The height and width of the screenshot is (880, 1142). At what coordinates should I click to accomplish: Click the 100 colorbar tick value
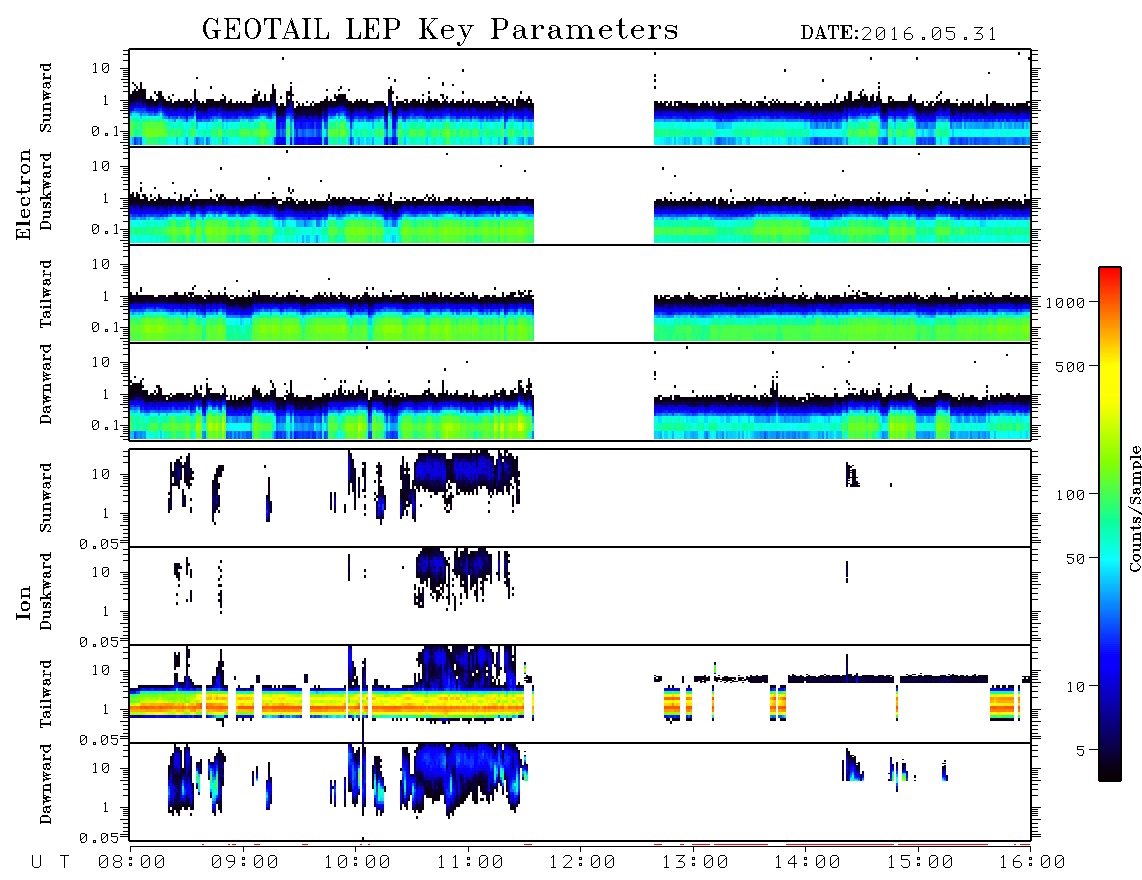(1070, 495)
